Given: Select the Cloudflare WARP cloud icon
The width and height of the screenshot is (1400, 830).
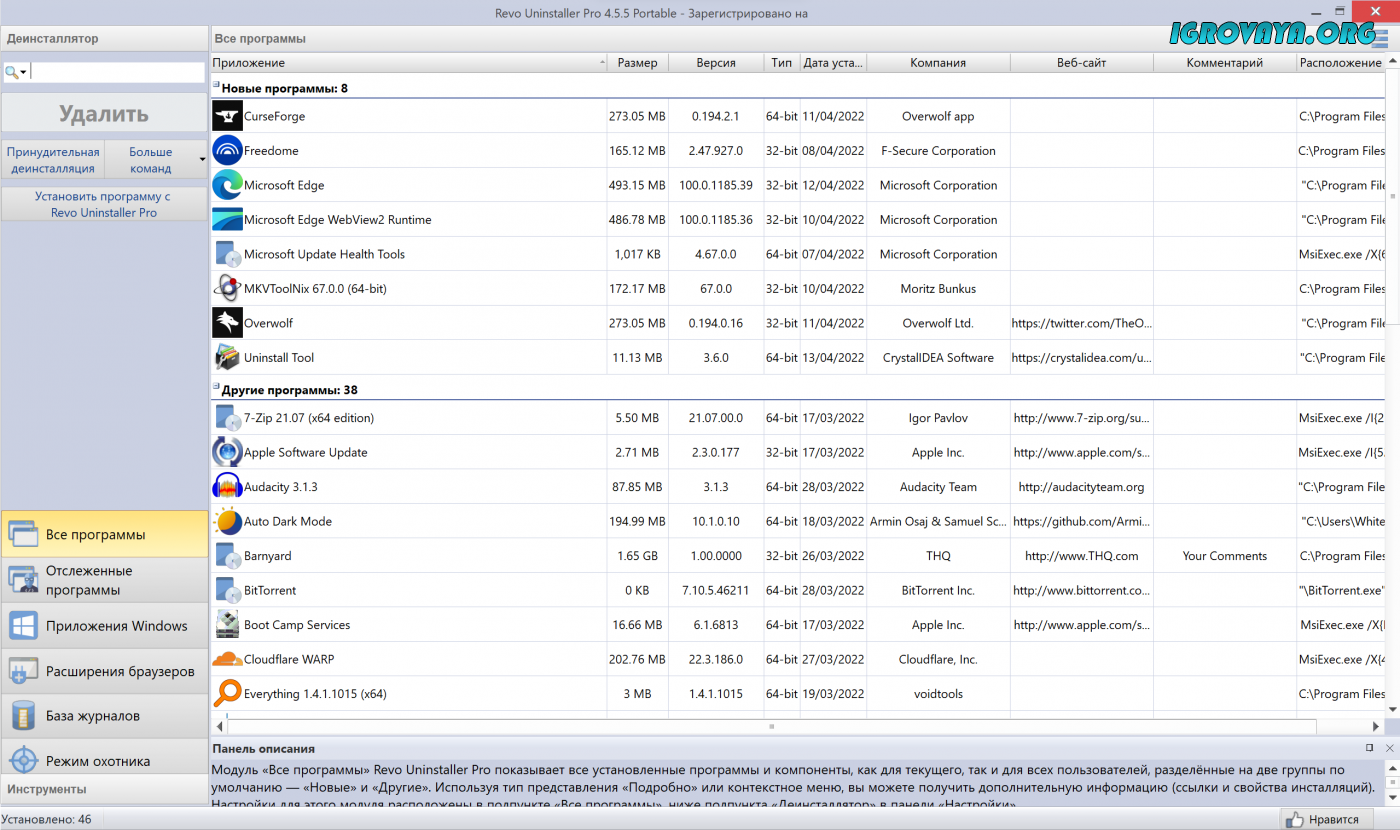Looking at the screenshot, I should (227, 660).
